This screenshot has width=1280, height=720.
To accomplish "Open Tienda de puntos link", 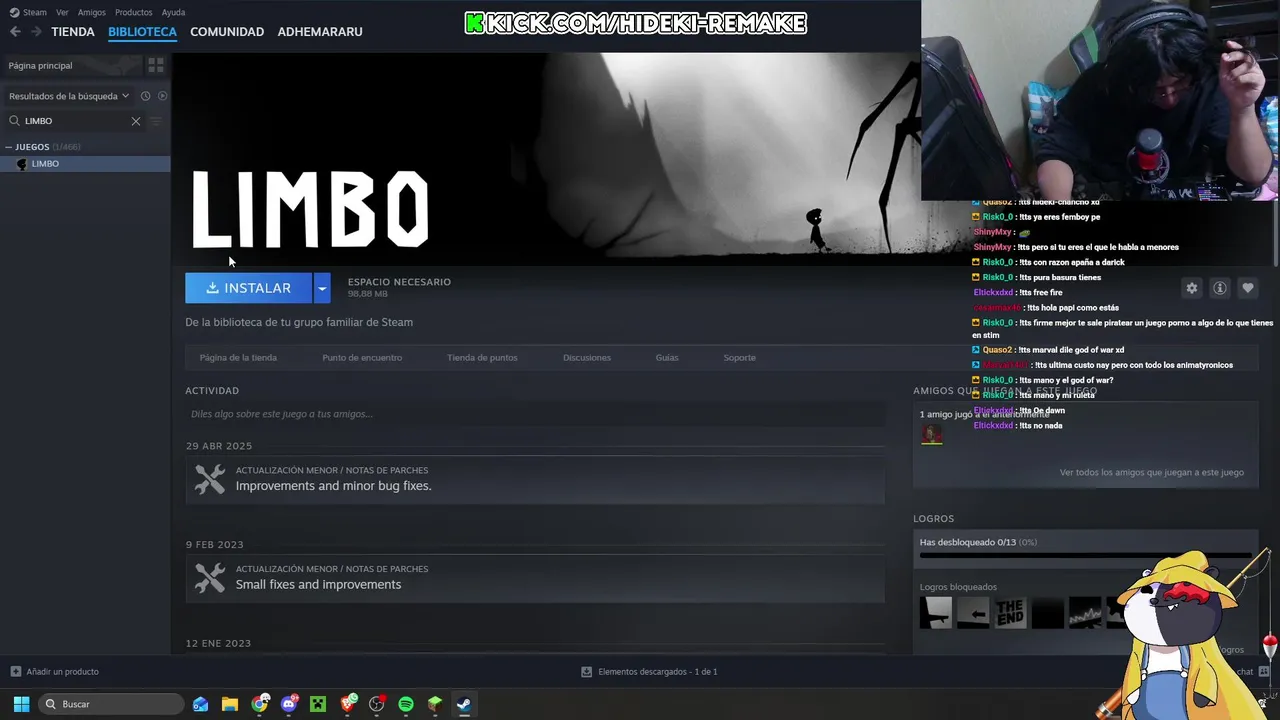I will point(482,358).
